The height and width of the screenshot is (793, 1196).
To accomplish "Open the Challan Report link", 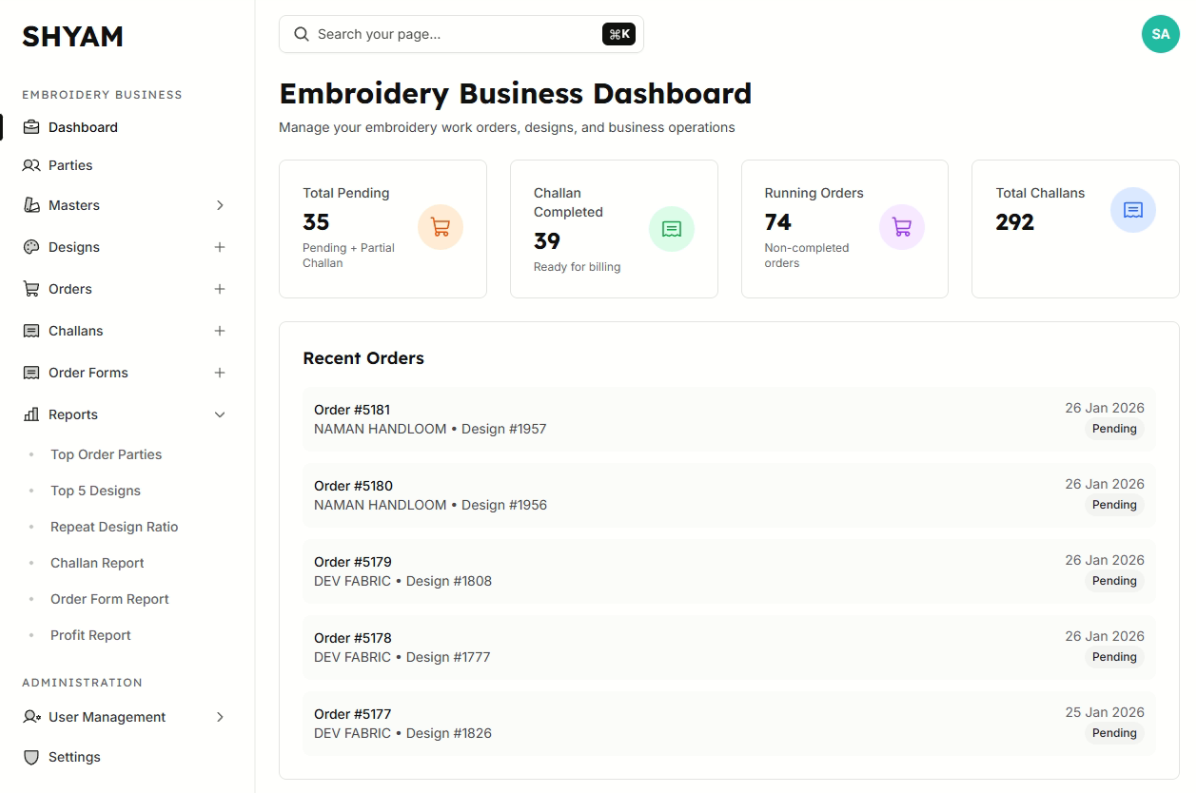I will coord(97,563).
